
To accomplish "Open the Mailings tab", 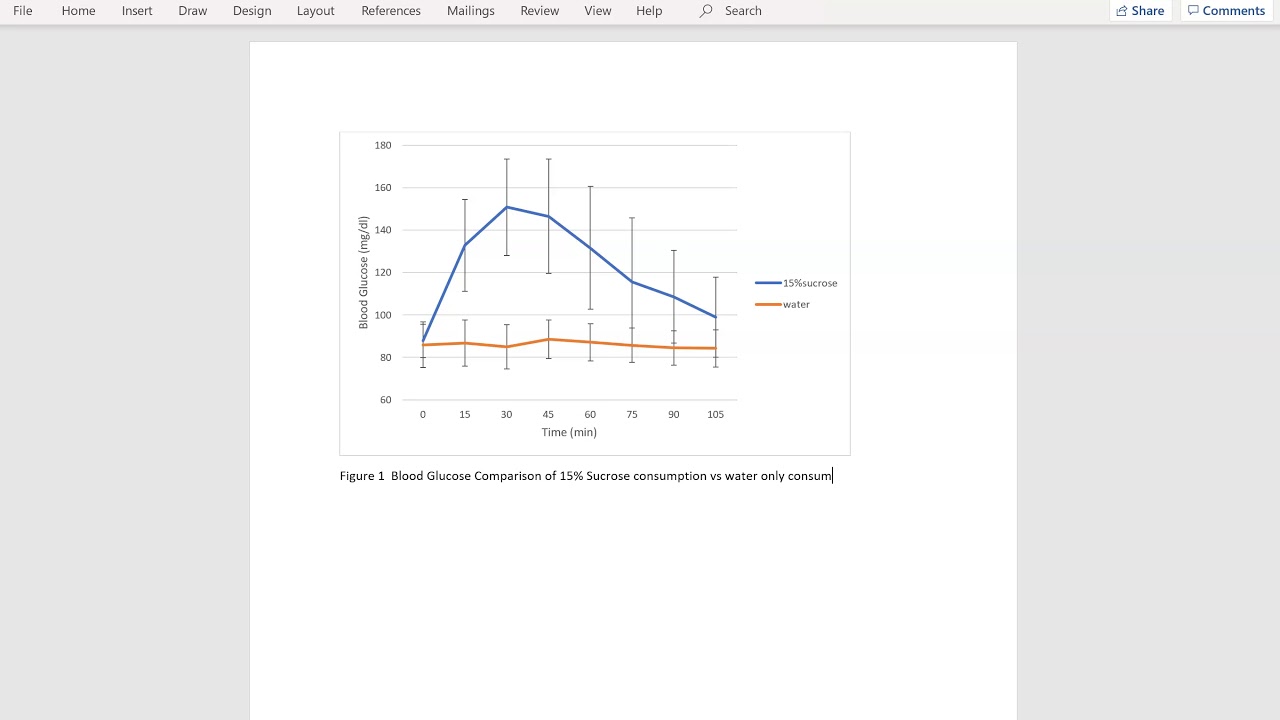I will pyautogui.click(x=471, y=11).
